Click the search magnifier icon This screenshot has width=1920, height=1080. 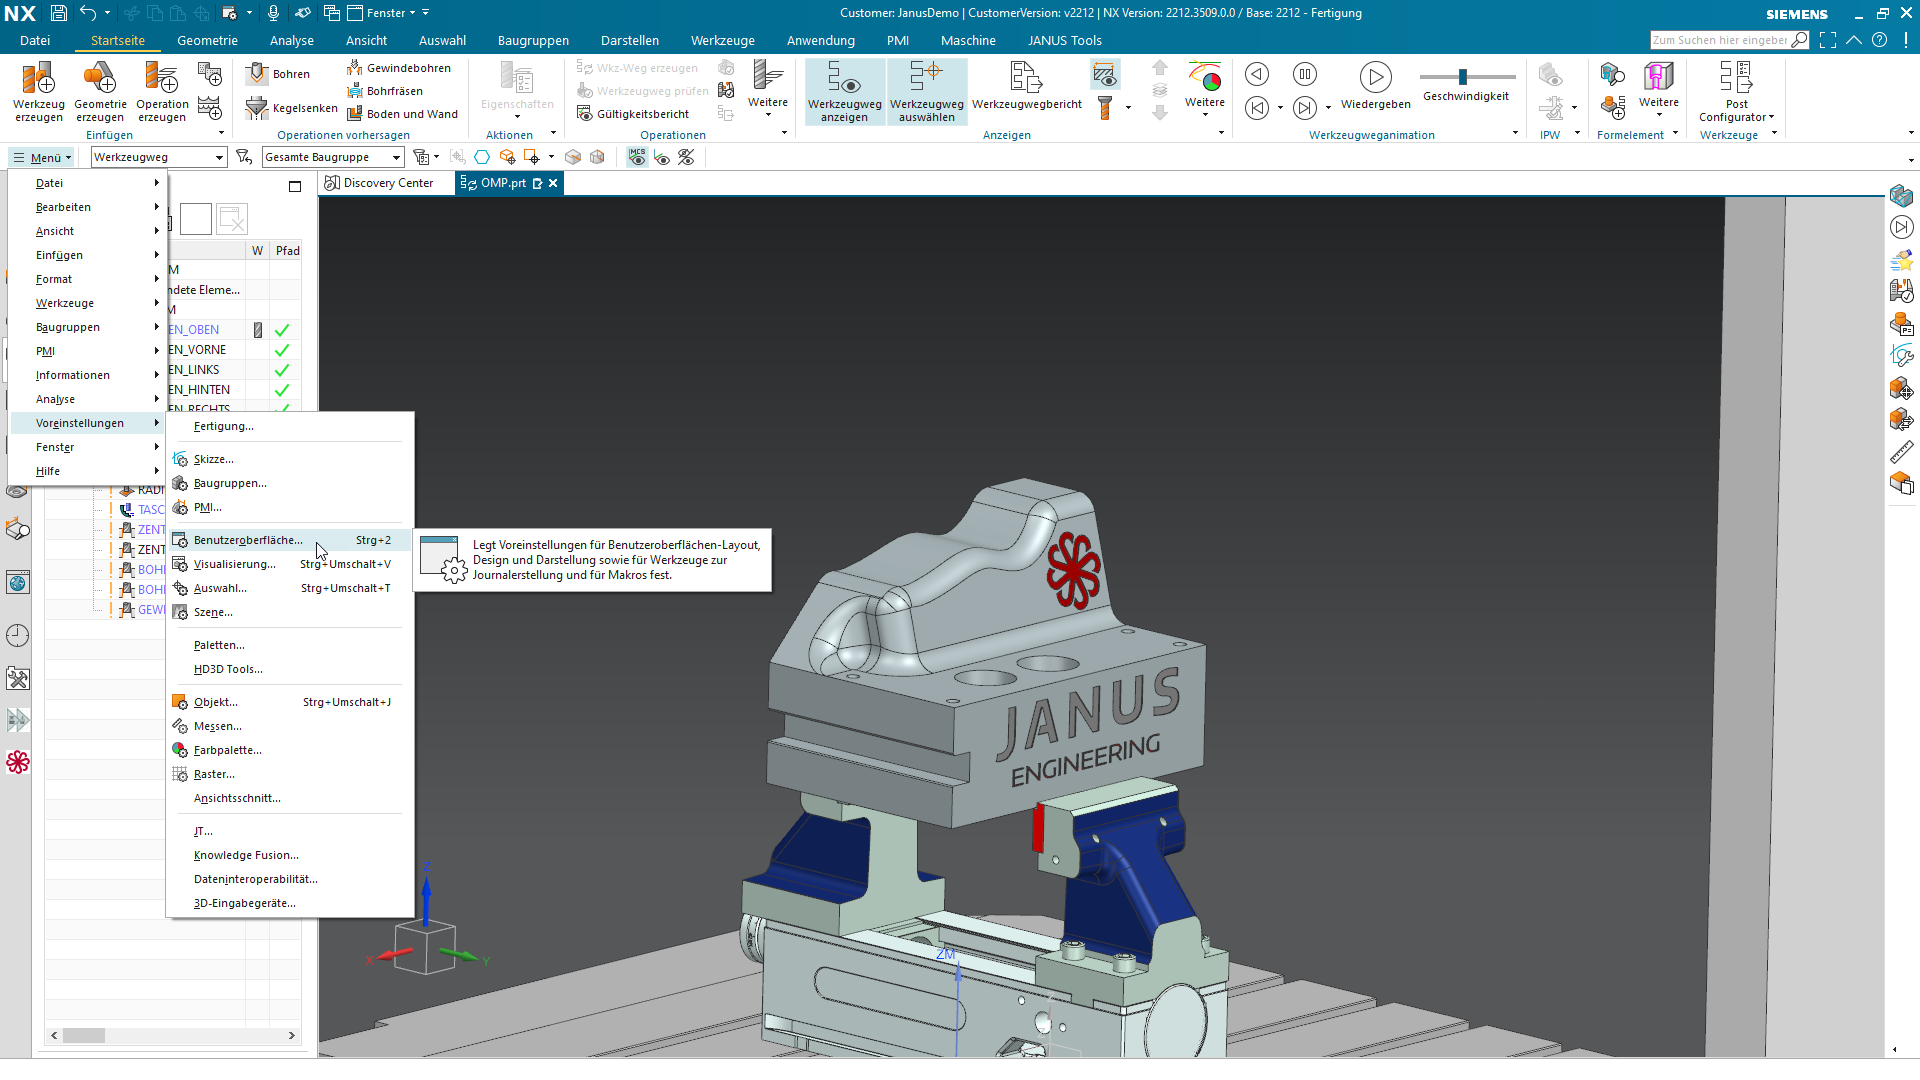(x=1800, y=40)
